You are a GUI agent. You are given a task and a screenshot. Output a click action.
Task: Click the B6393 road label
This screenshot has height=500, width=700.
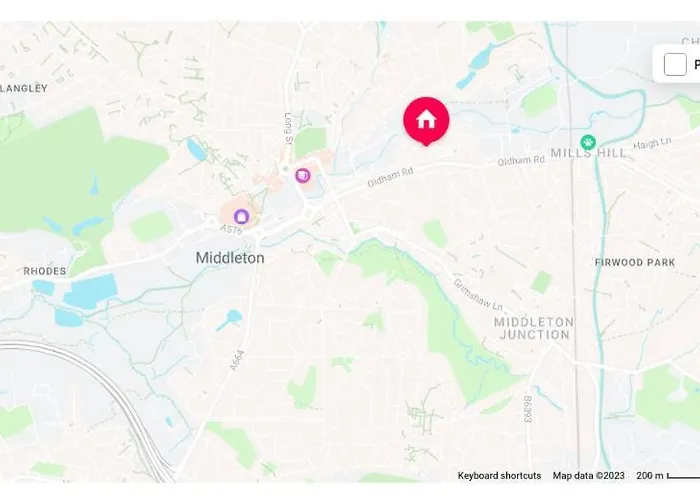click(x=528, y=409)
